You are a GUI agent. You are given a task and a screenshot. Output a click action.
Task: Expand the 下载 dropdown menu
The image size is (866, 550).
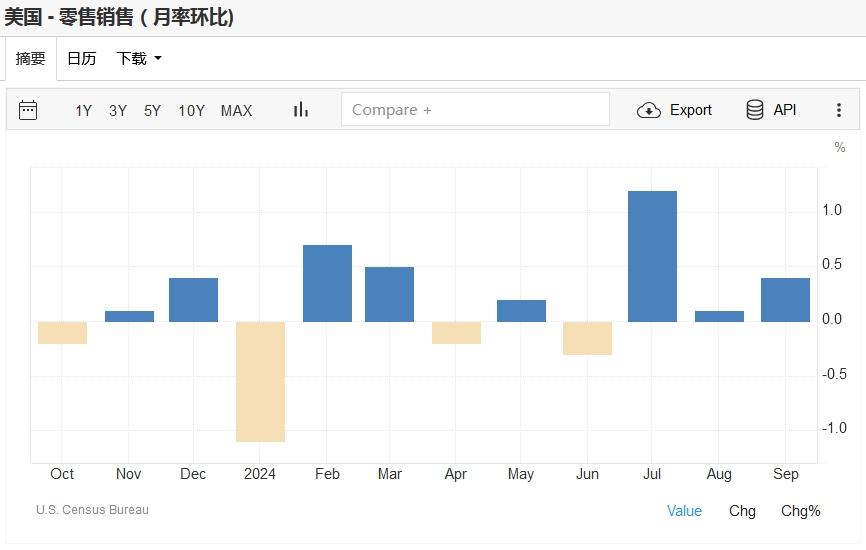click(x=138, y=59)
